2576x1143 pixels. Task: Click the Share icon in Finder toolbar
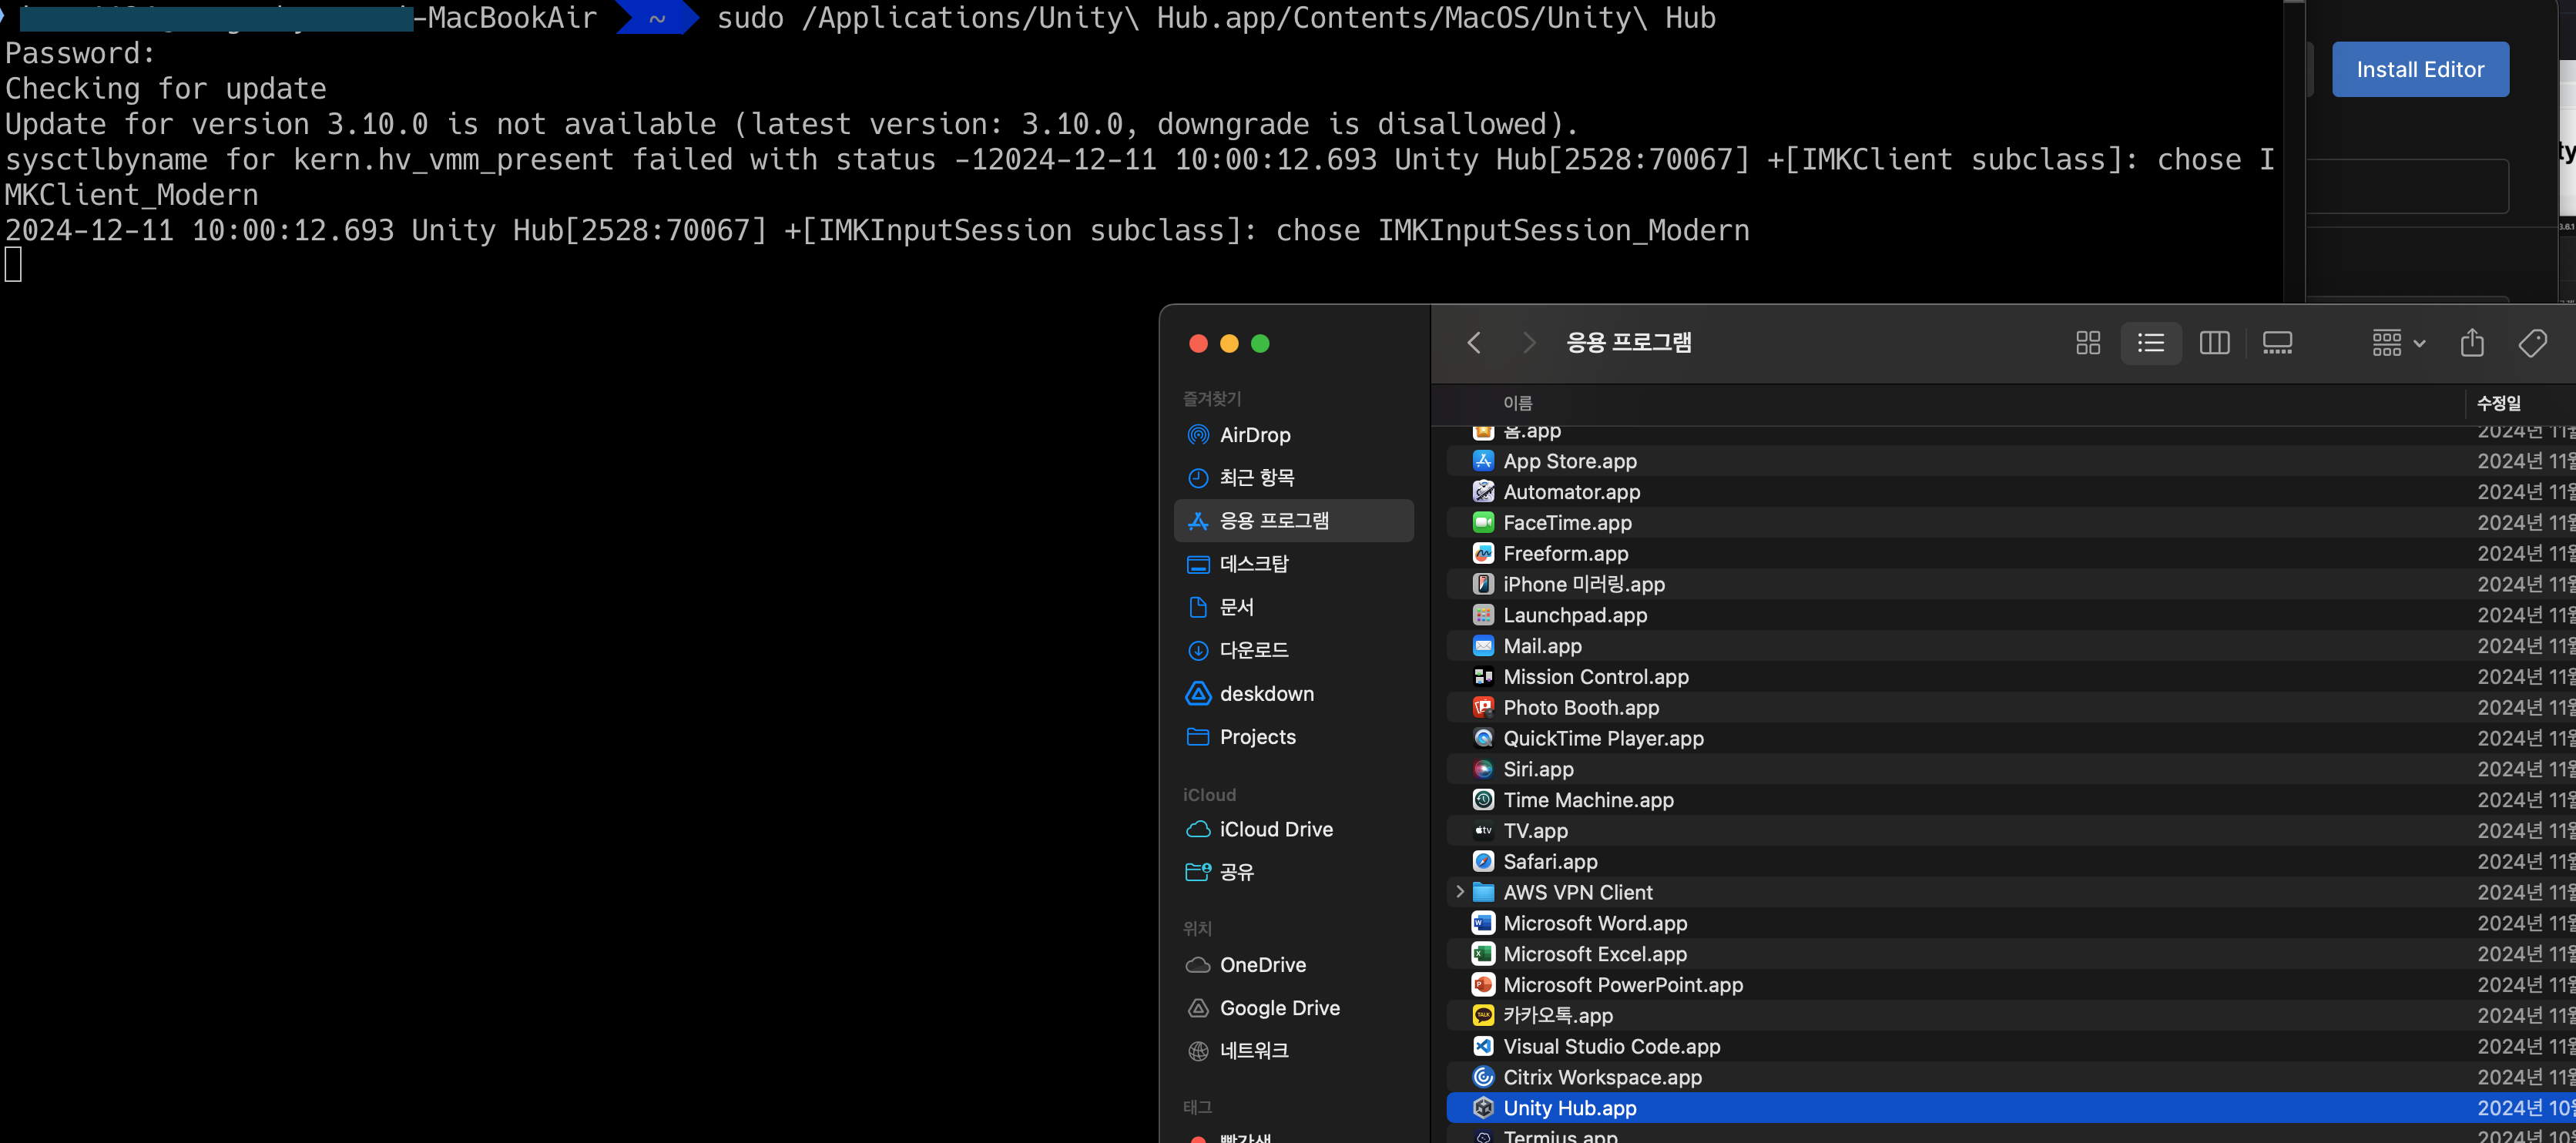tap(2472, 343)
